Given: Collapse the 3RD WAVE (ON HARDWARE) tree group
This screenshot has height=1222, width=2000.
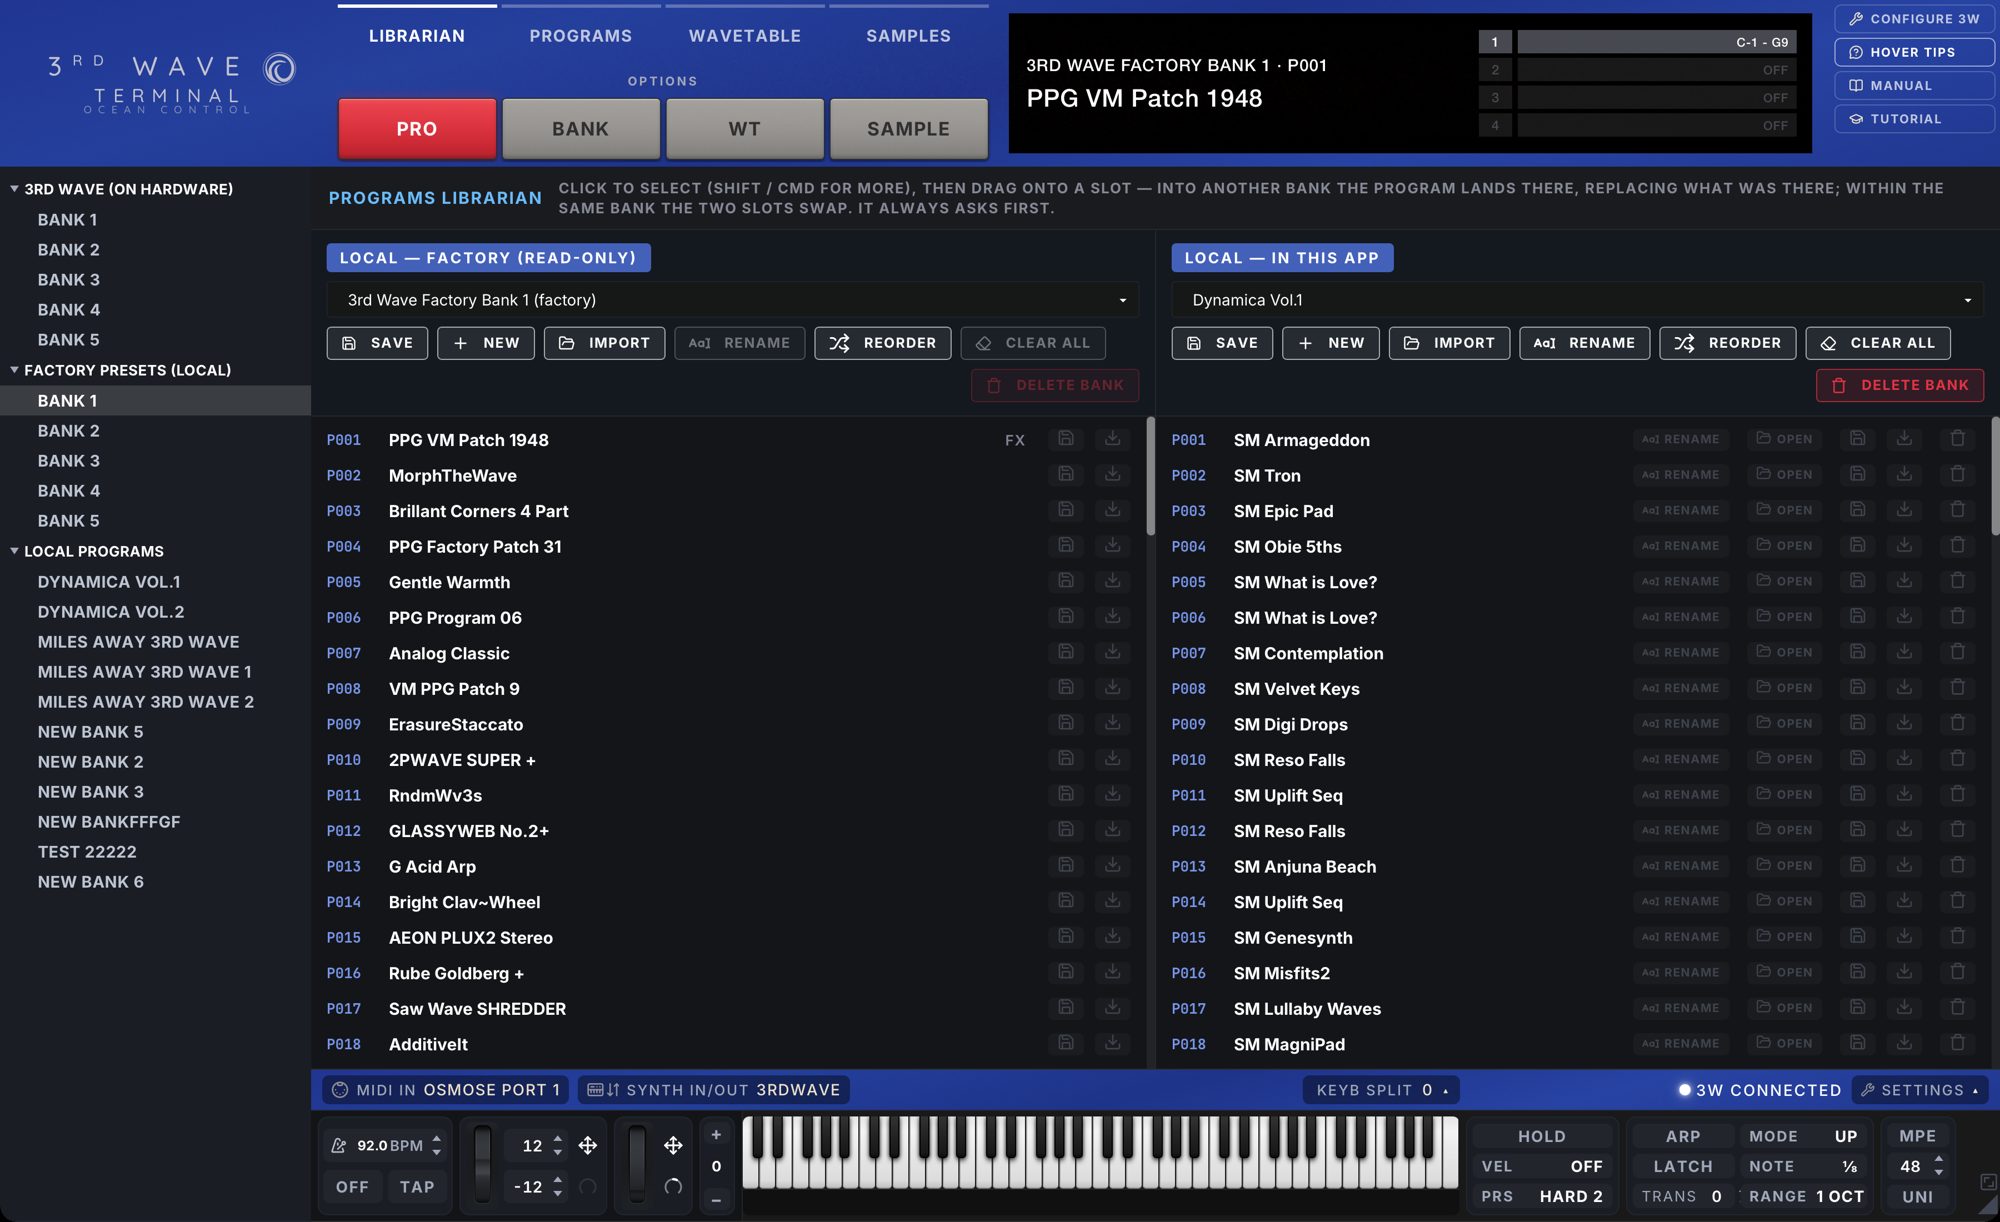Looking at the screenshot, I should pyautogui.click(x=14, y=188).
